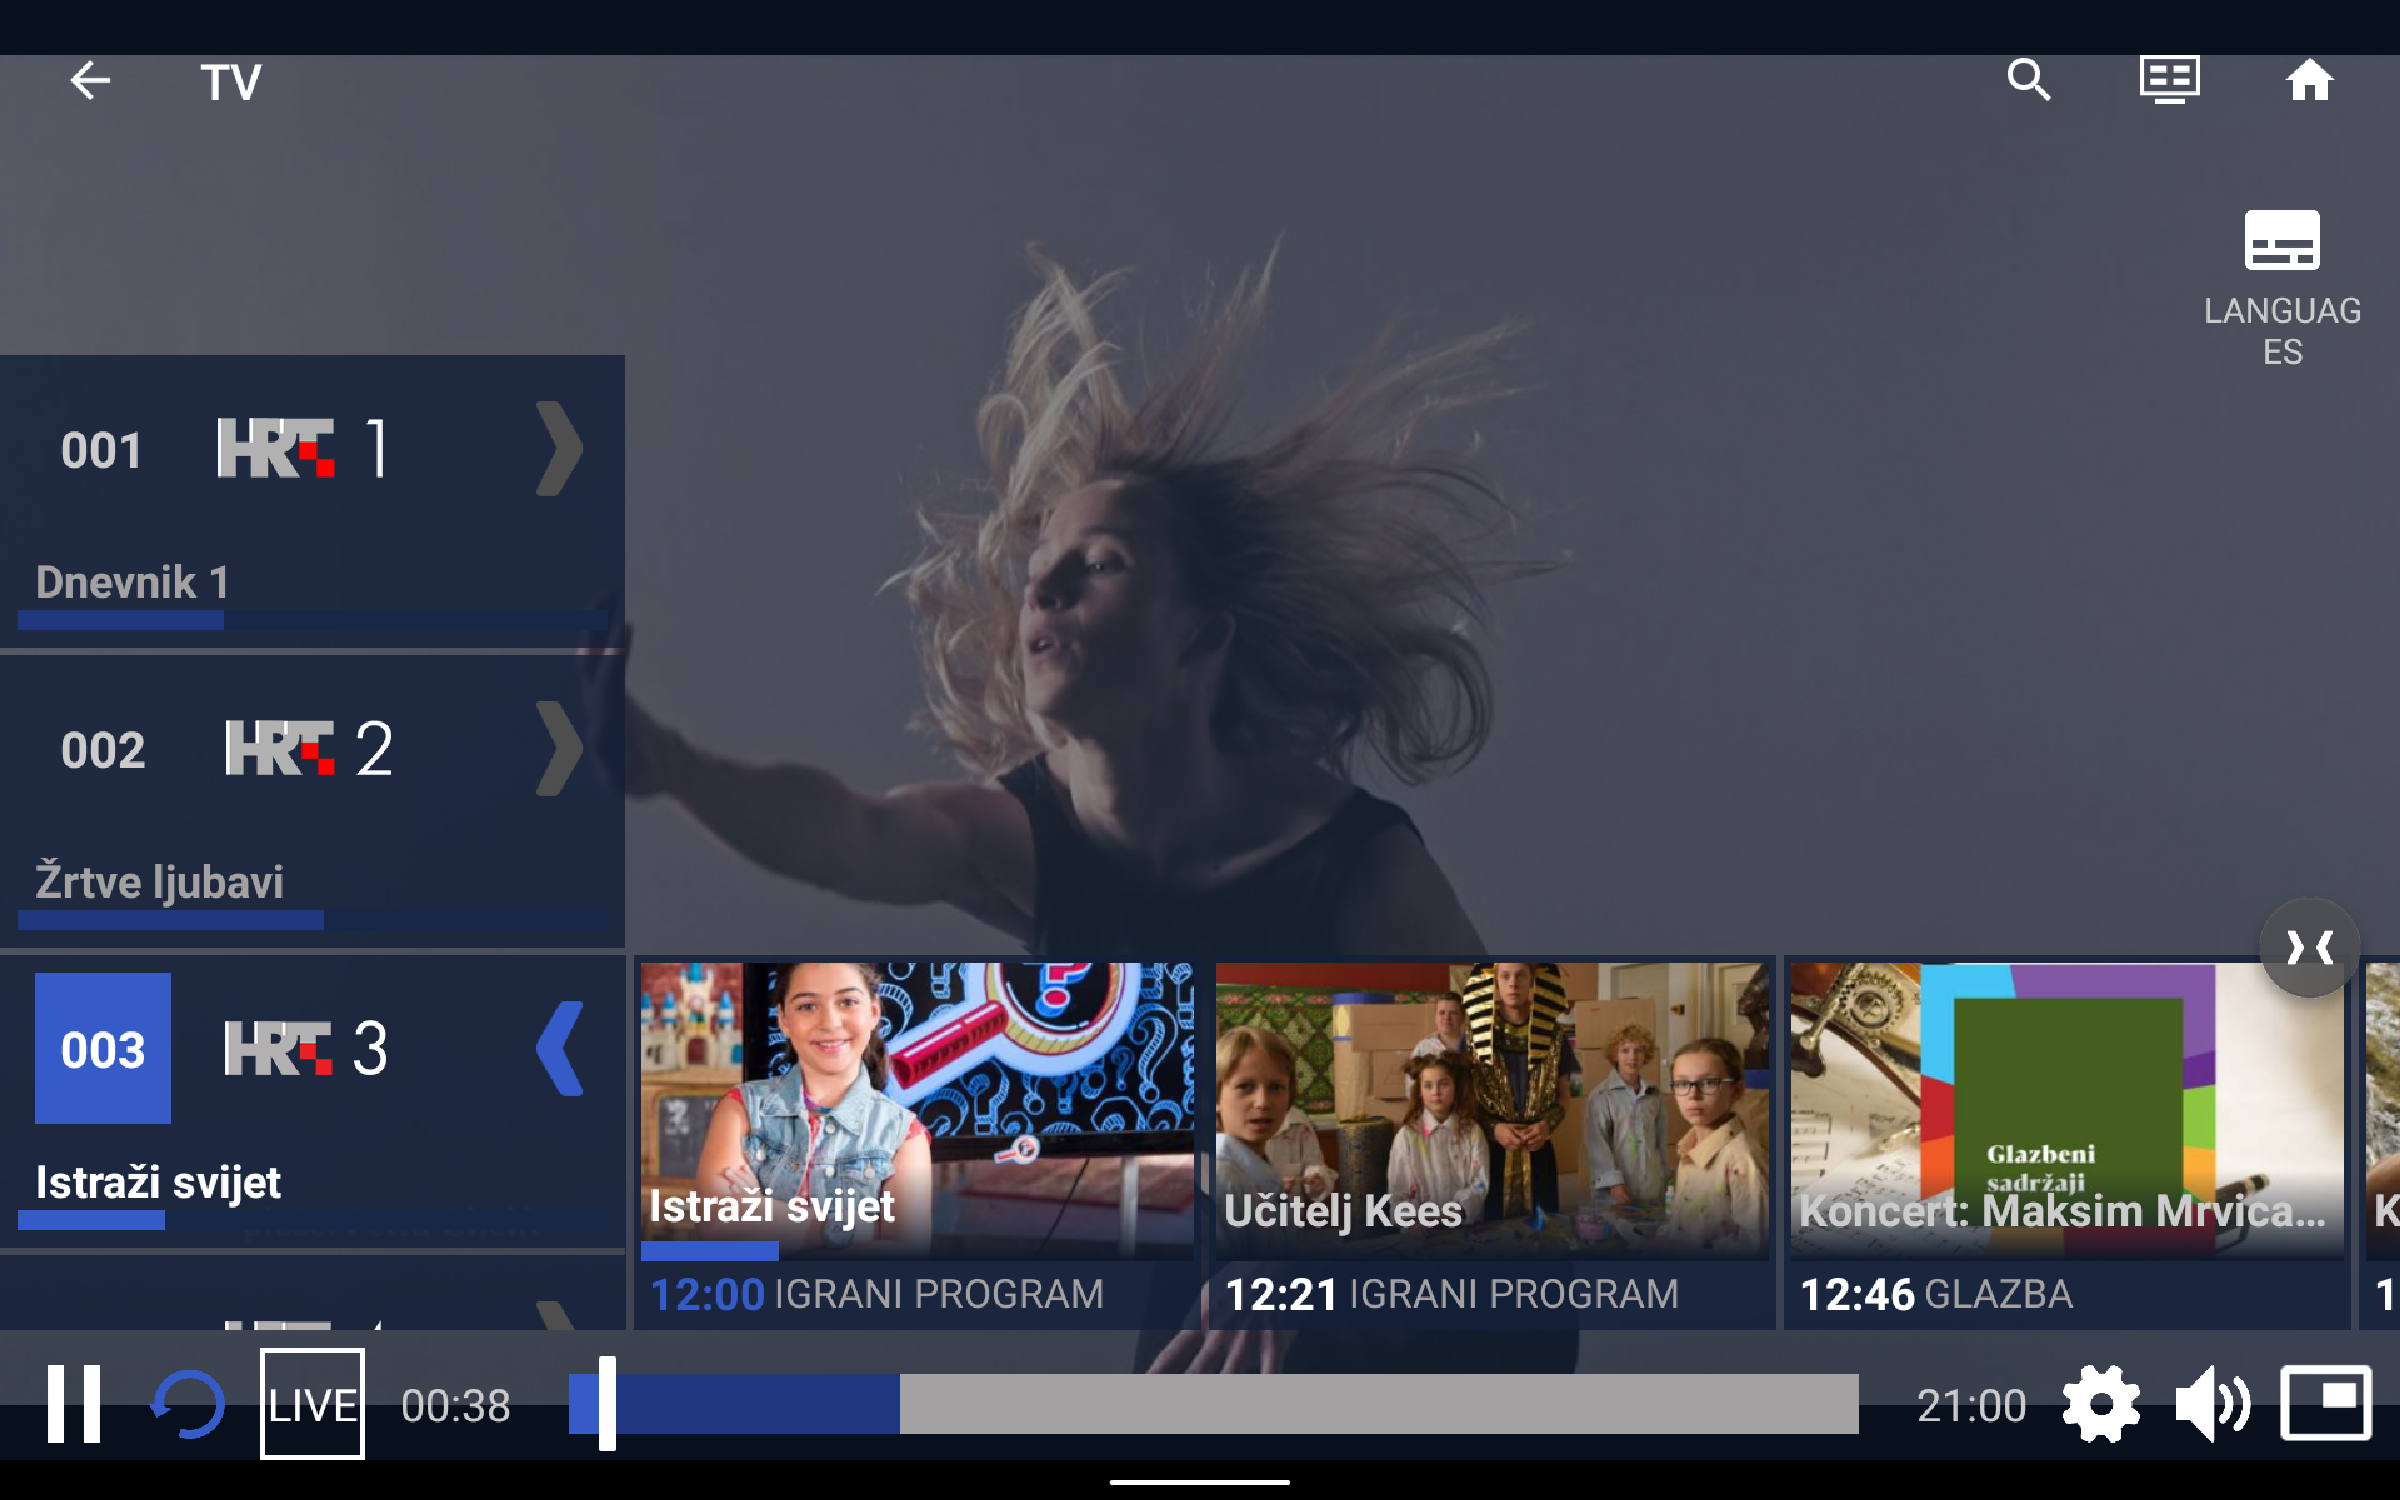Jump to LIVE broadcast
The image size is (2400, 1500).
(312, 1404)
